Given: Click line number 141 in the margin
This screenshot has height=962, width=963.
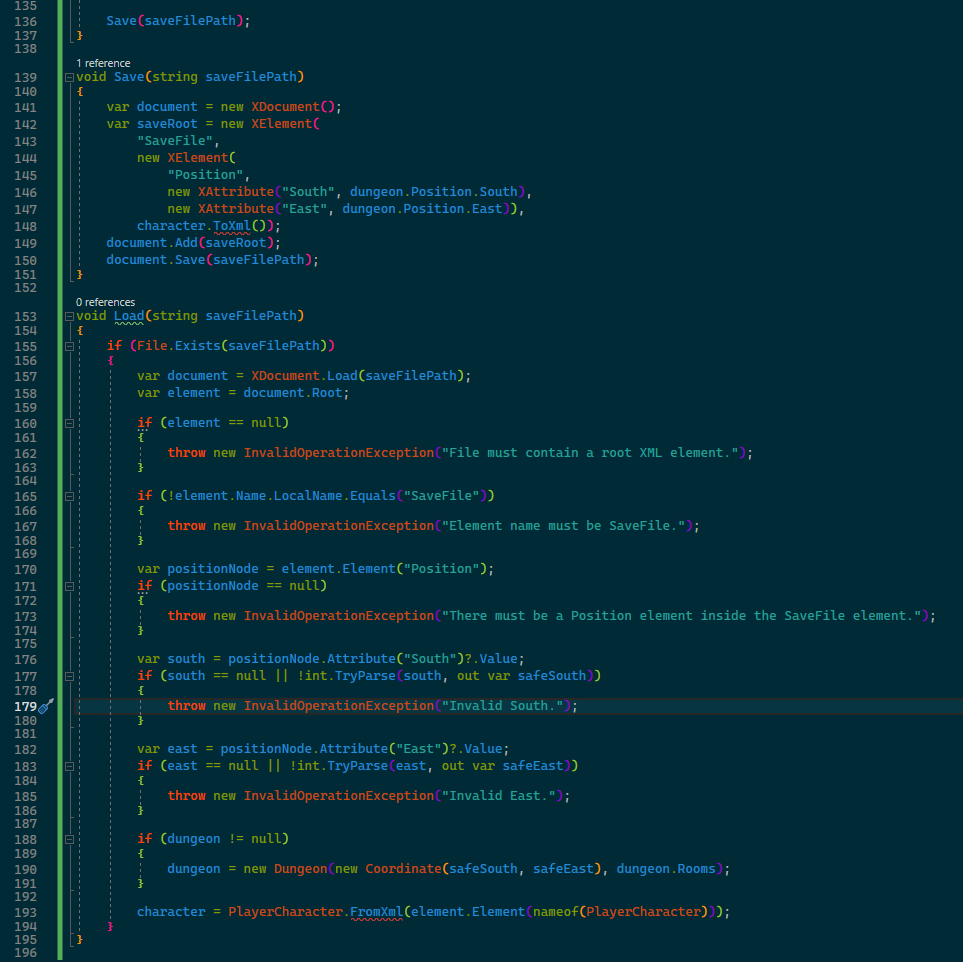Looking at the screenshot, I should (x=25, y=108).
